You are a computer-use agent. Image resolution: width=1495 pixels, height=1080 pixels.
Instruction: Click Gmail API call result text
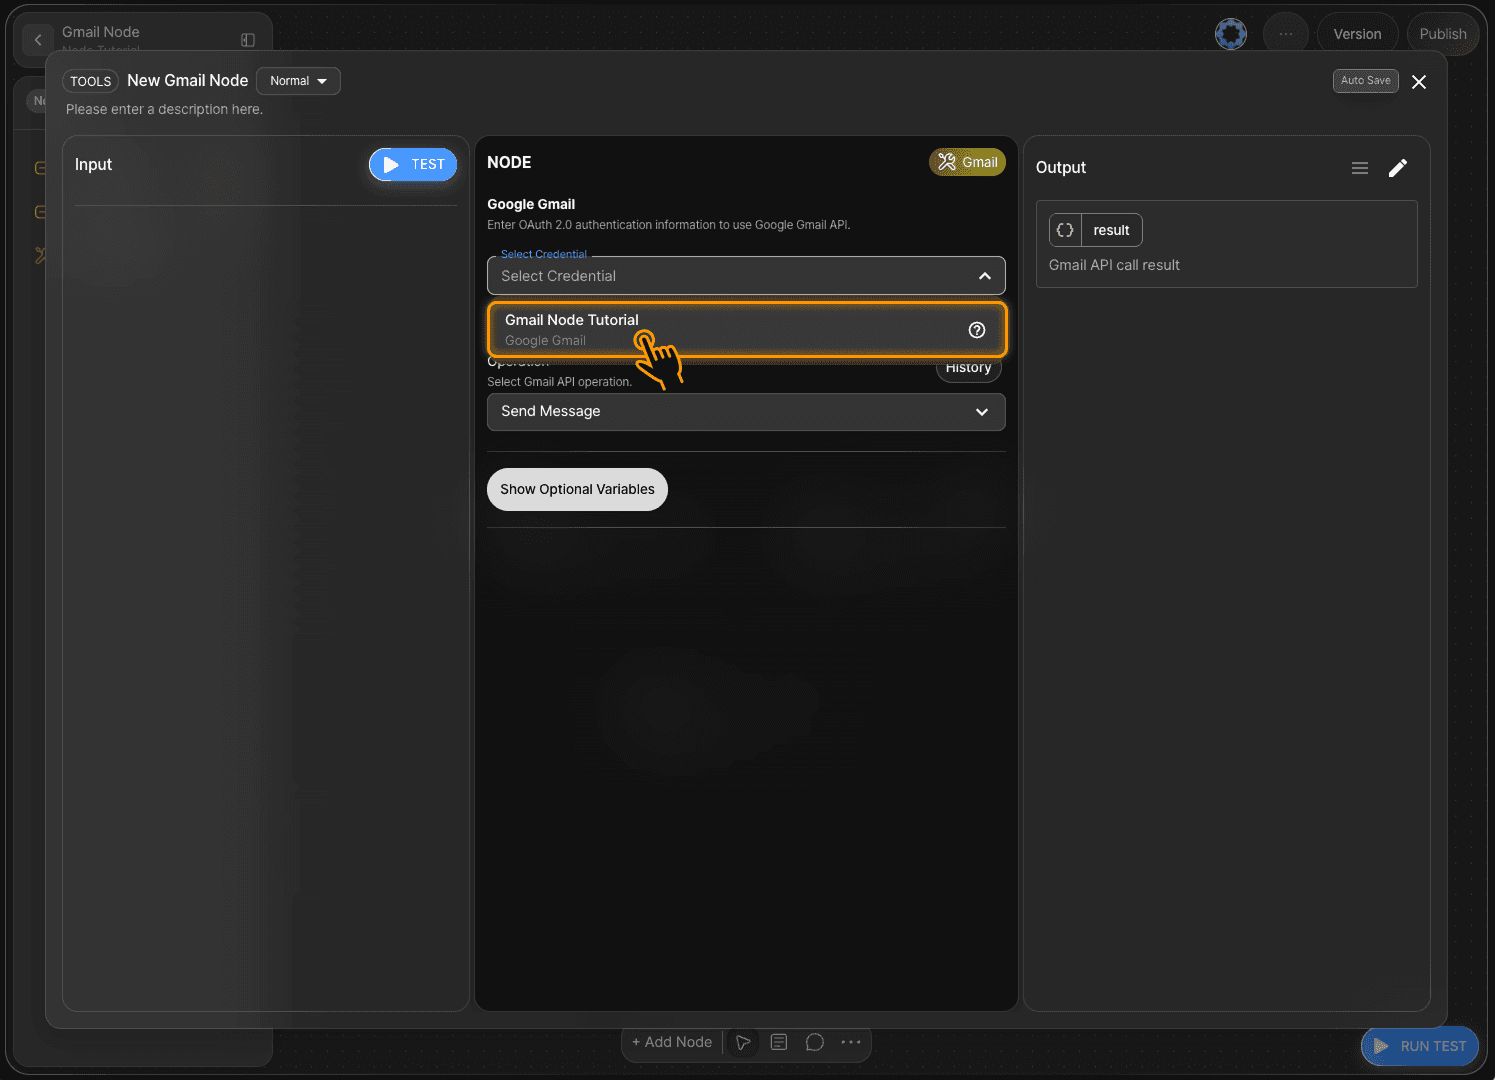pyautogui.click(x=1114, y=265)
